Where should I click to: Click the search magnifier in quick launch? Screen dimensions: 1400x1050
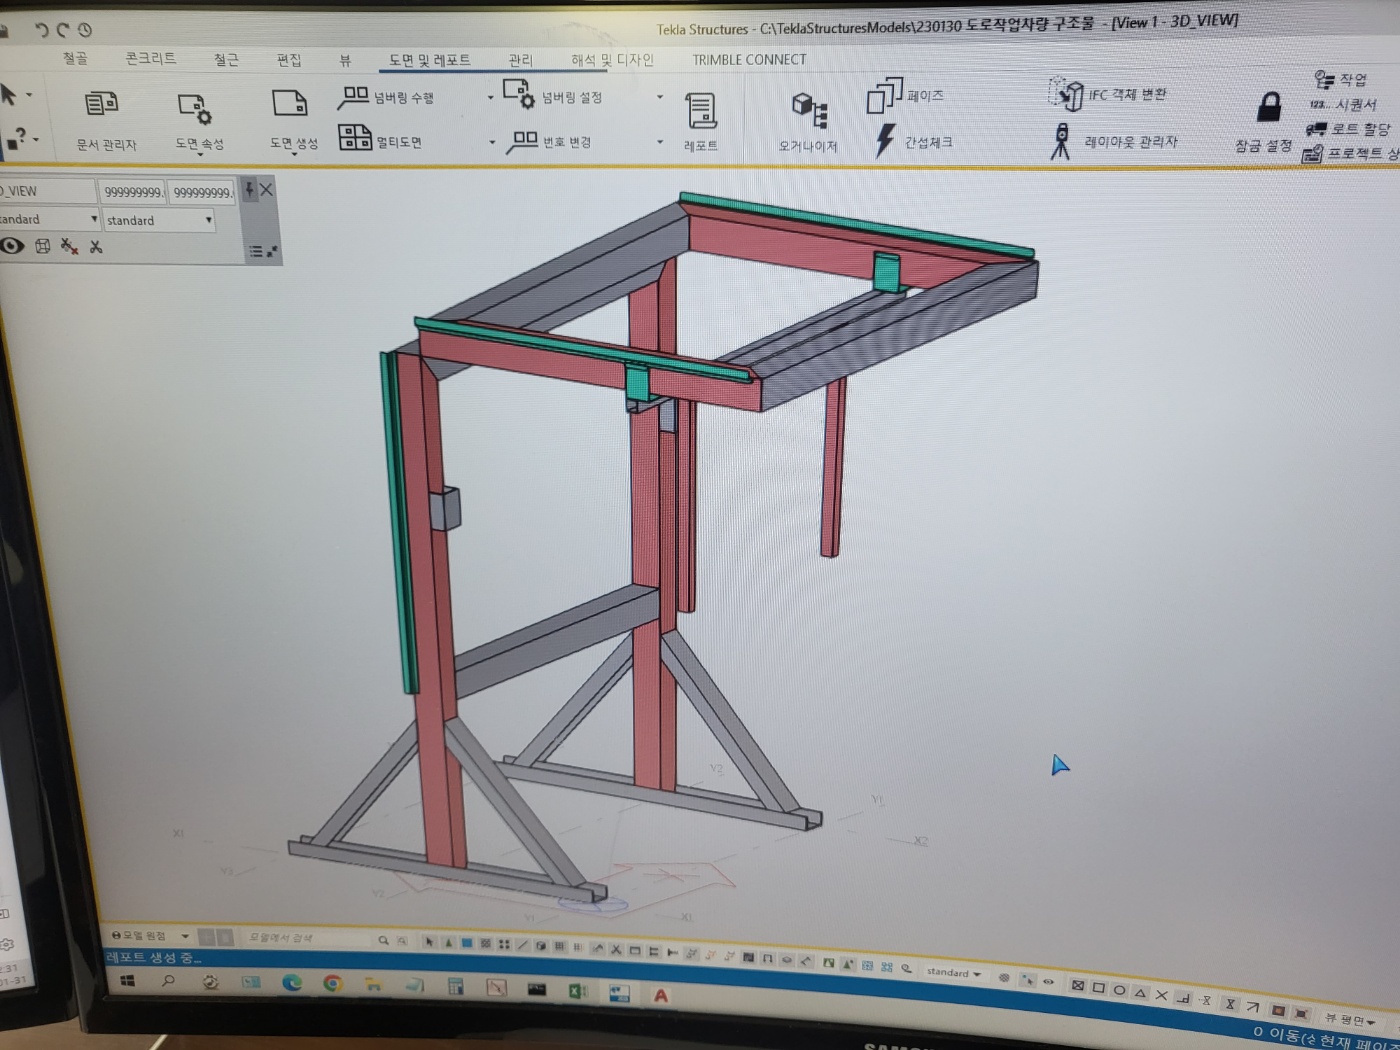click(383, 940)
